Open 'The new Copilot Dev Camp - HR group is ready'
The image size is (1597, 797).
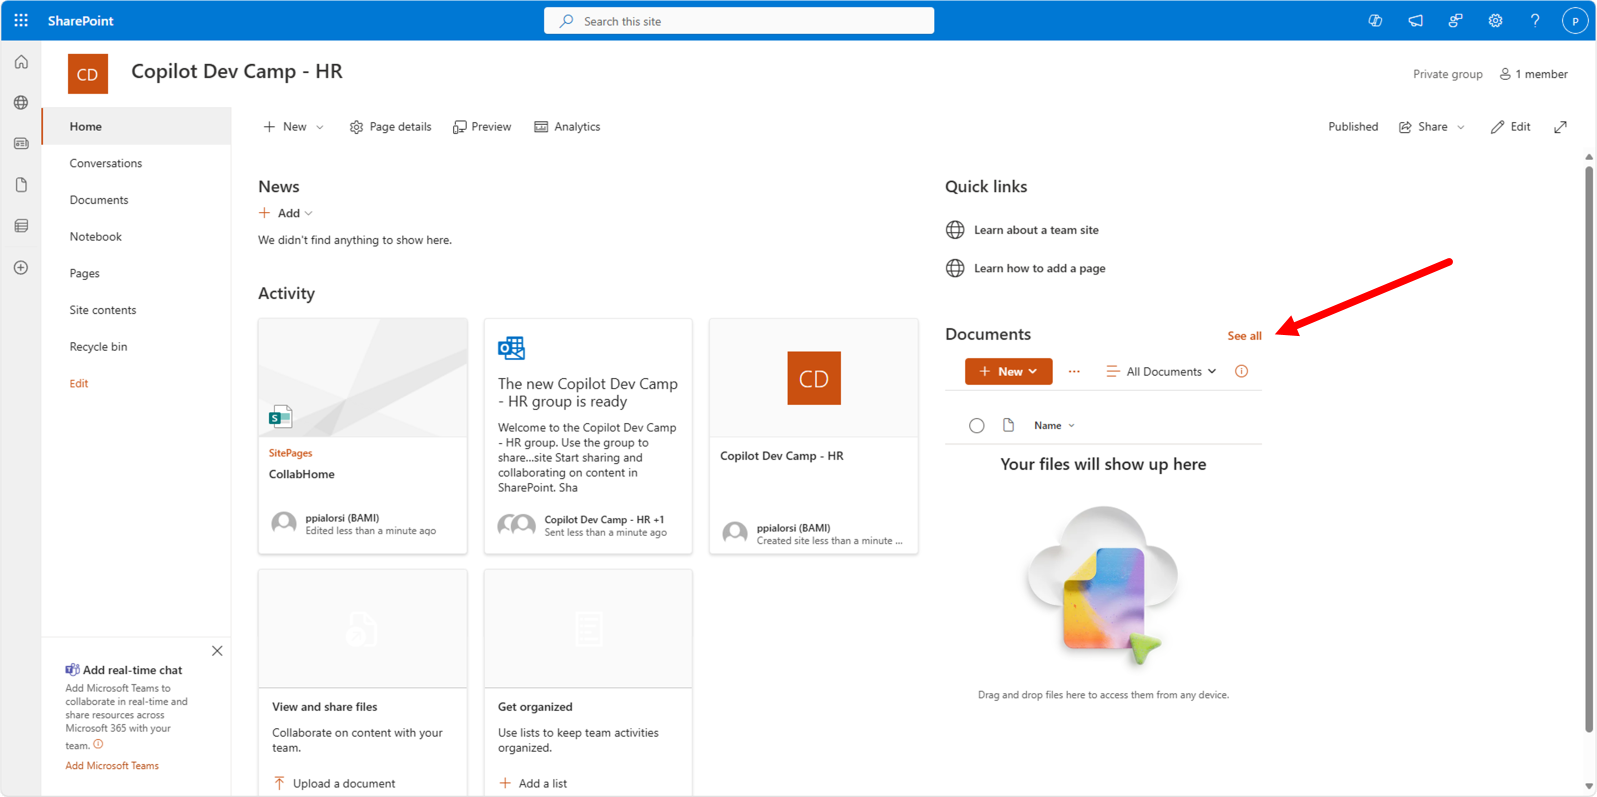(588, 393)
